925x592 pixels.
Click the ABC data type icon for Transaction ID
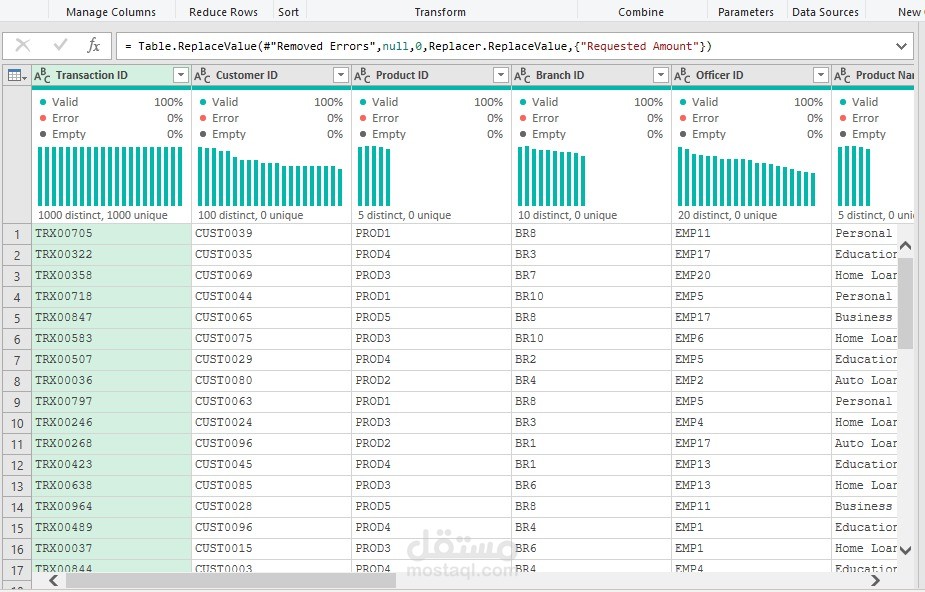point(42,75)
